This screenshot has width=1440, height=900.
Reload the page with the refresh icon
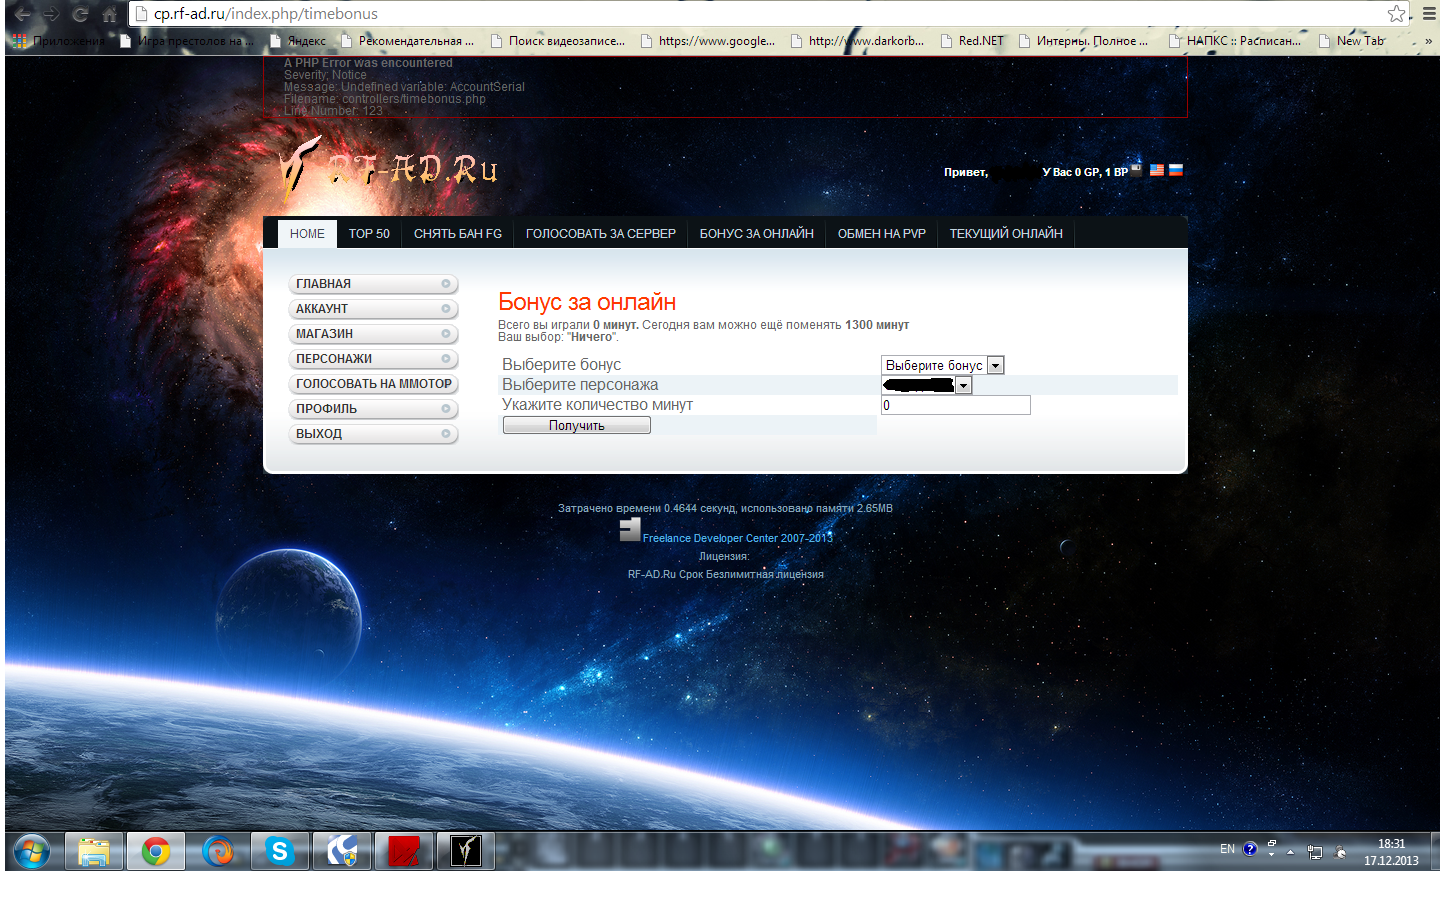[80, 14]
